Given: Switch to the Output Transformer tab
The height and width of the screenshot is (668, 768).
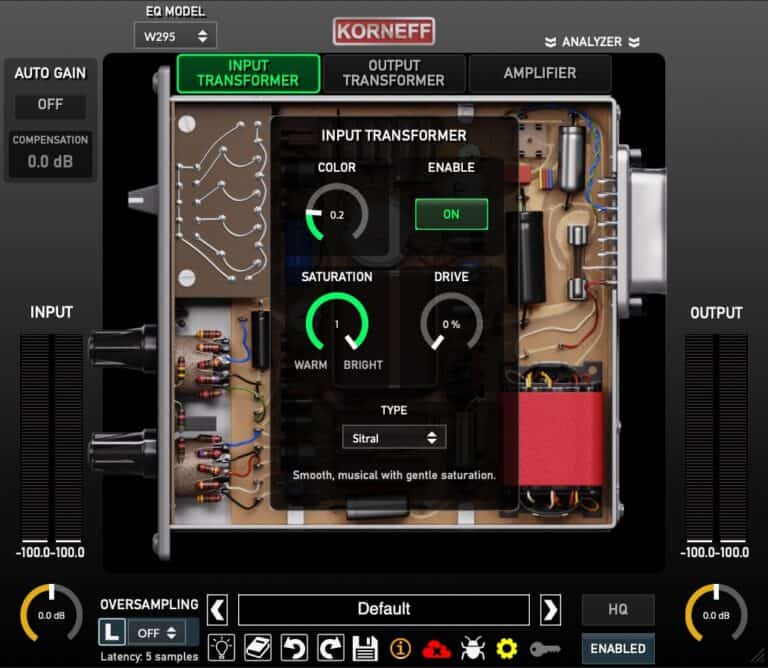Looking at the screenshot, I should tap(394, 73).
